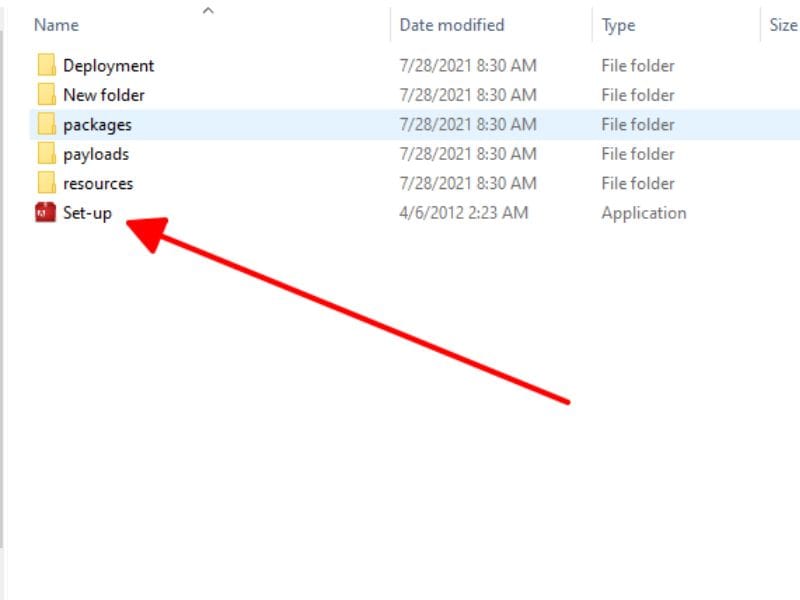Sort files by the Name column header
800x600 pixels.
point(56,25)
